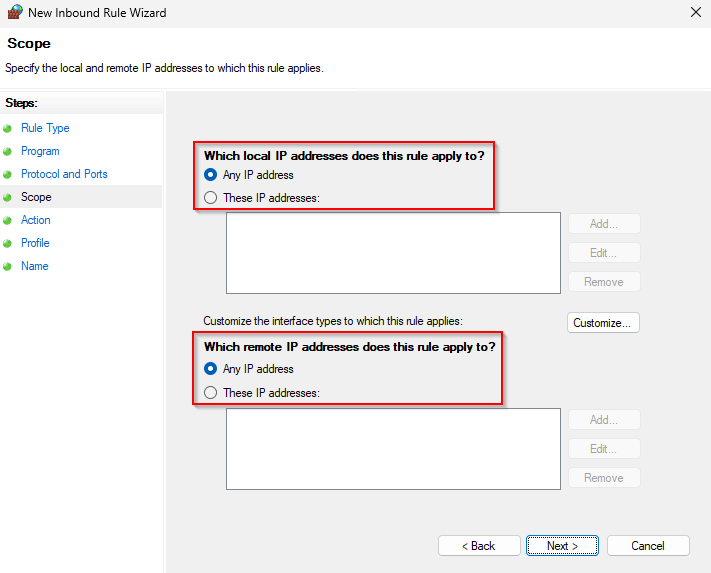Viewport: 711px width, 573px height.
Task: Select remote 'Any IP address' radio button
Action: [x=210, y=369]
